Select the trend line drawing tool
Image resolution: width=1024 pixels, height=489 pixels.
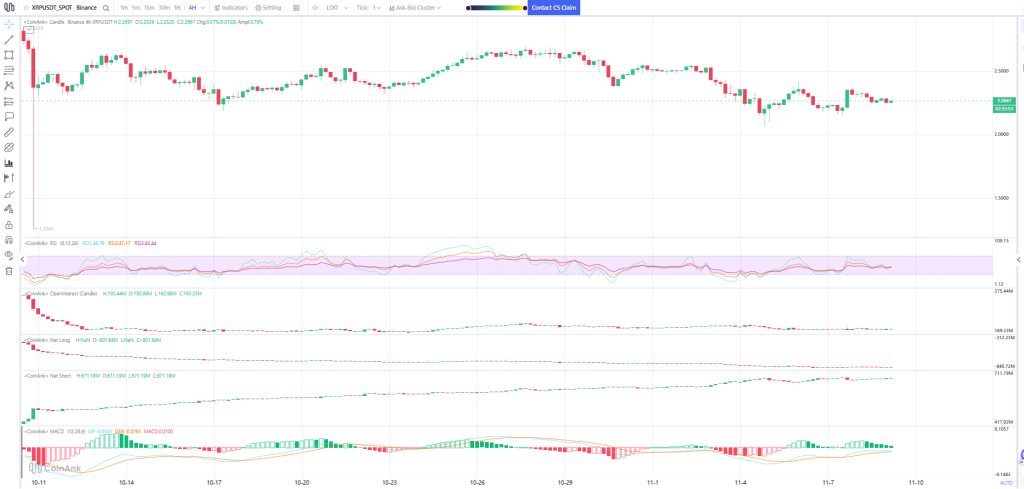[x=8, y=38]
